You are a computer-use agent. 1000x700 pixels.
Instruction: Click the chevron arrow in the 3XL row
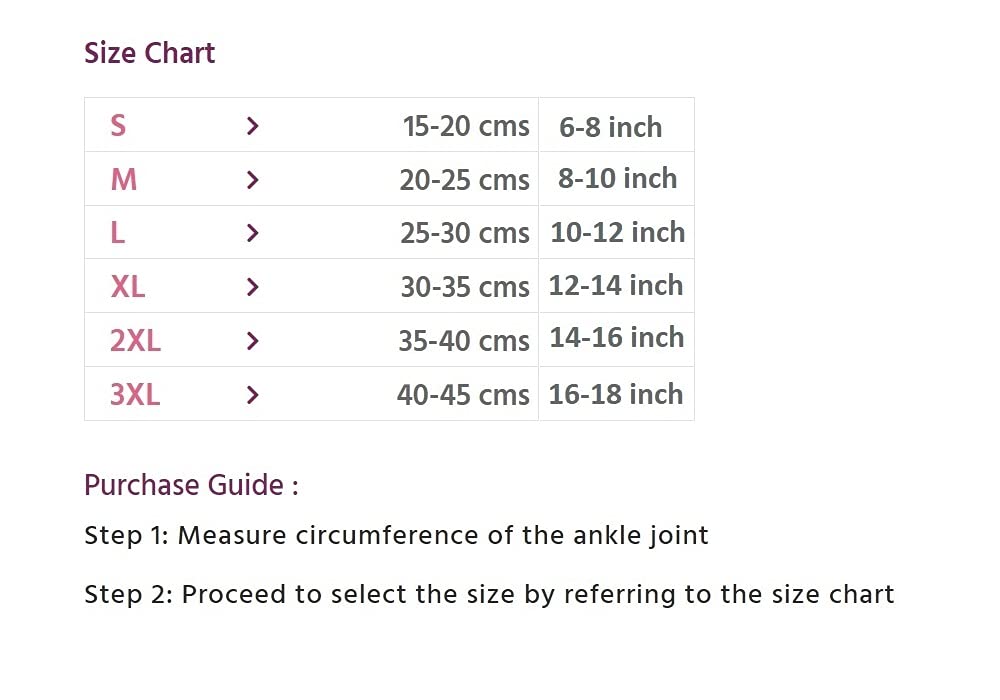coord(252,395)
